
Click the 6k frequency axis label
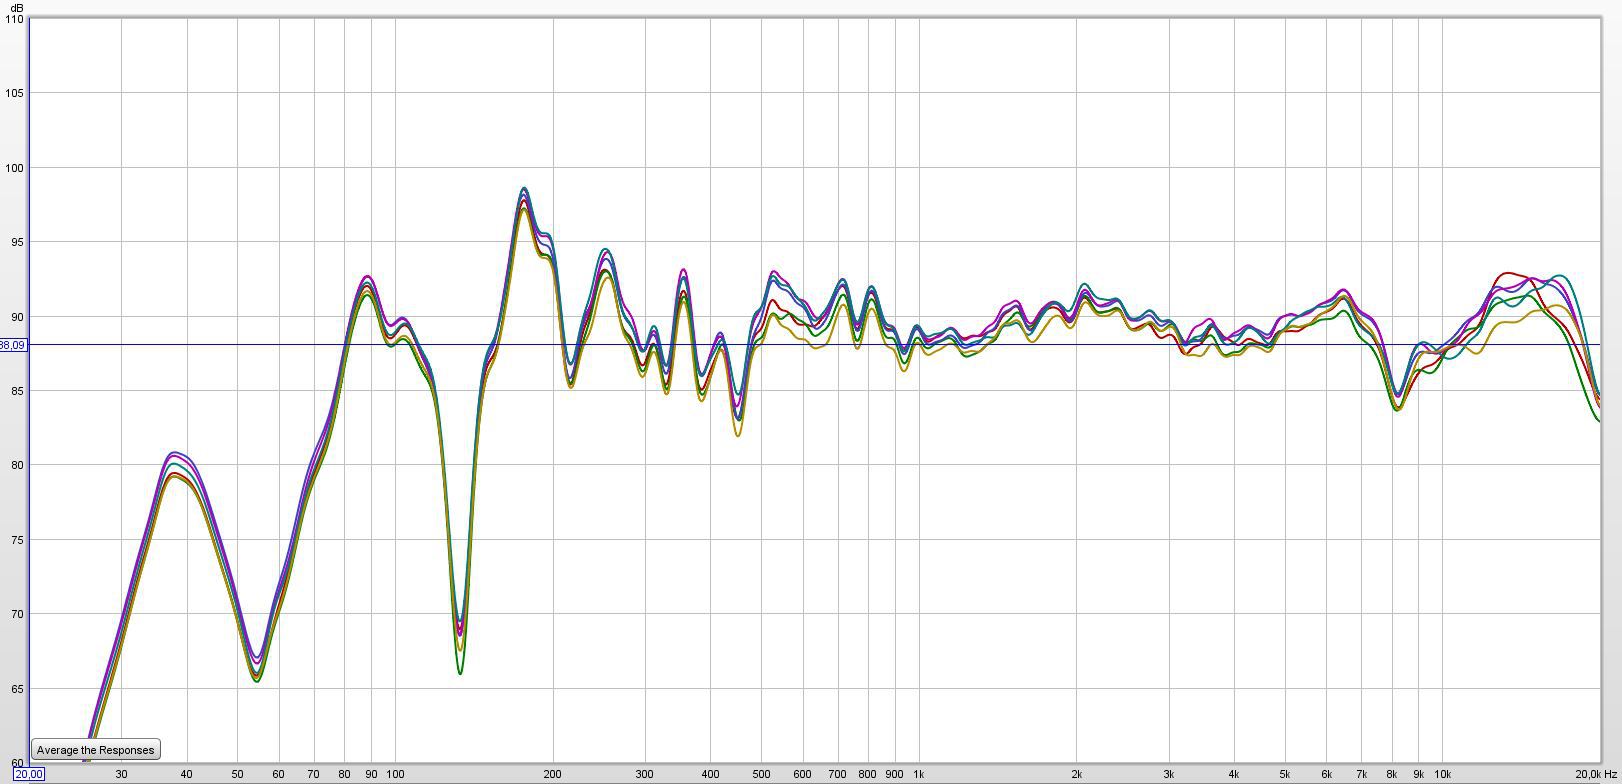(x=1326, y=774)
